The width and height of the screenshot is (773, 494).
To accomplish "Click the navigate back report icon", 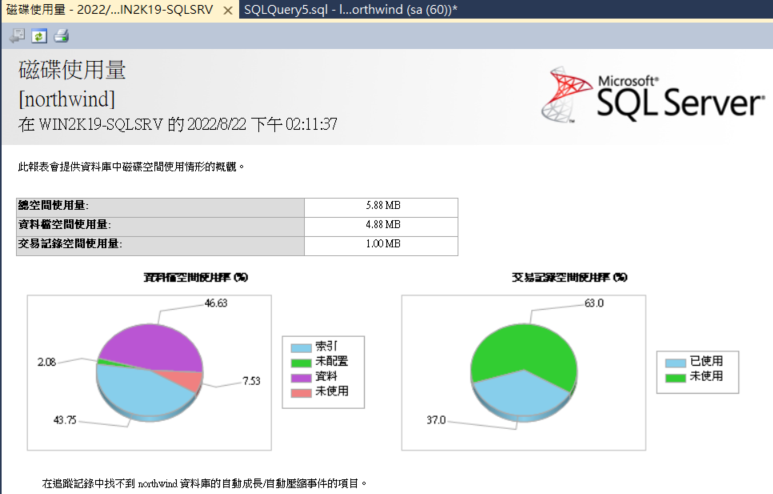I will (x=17, y=36).
